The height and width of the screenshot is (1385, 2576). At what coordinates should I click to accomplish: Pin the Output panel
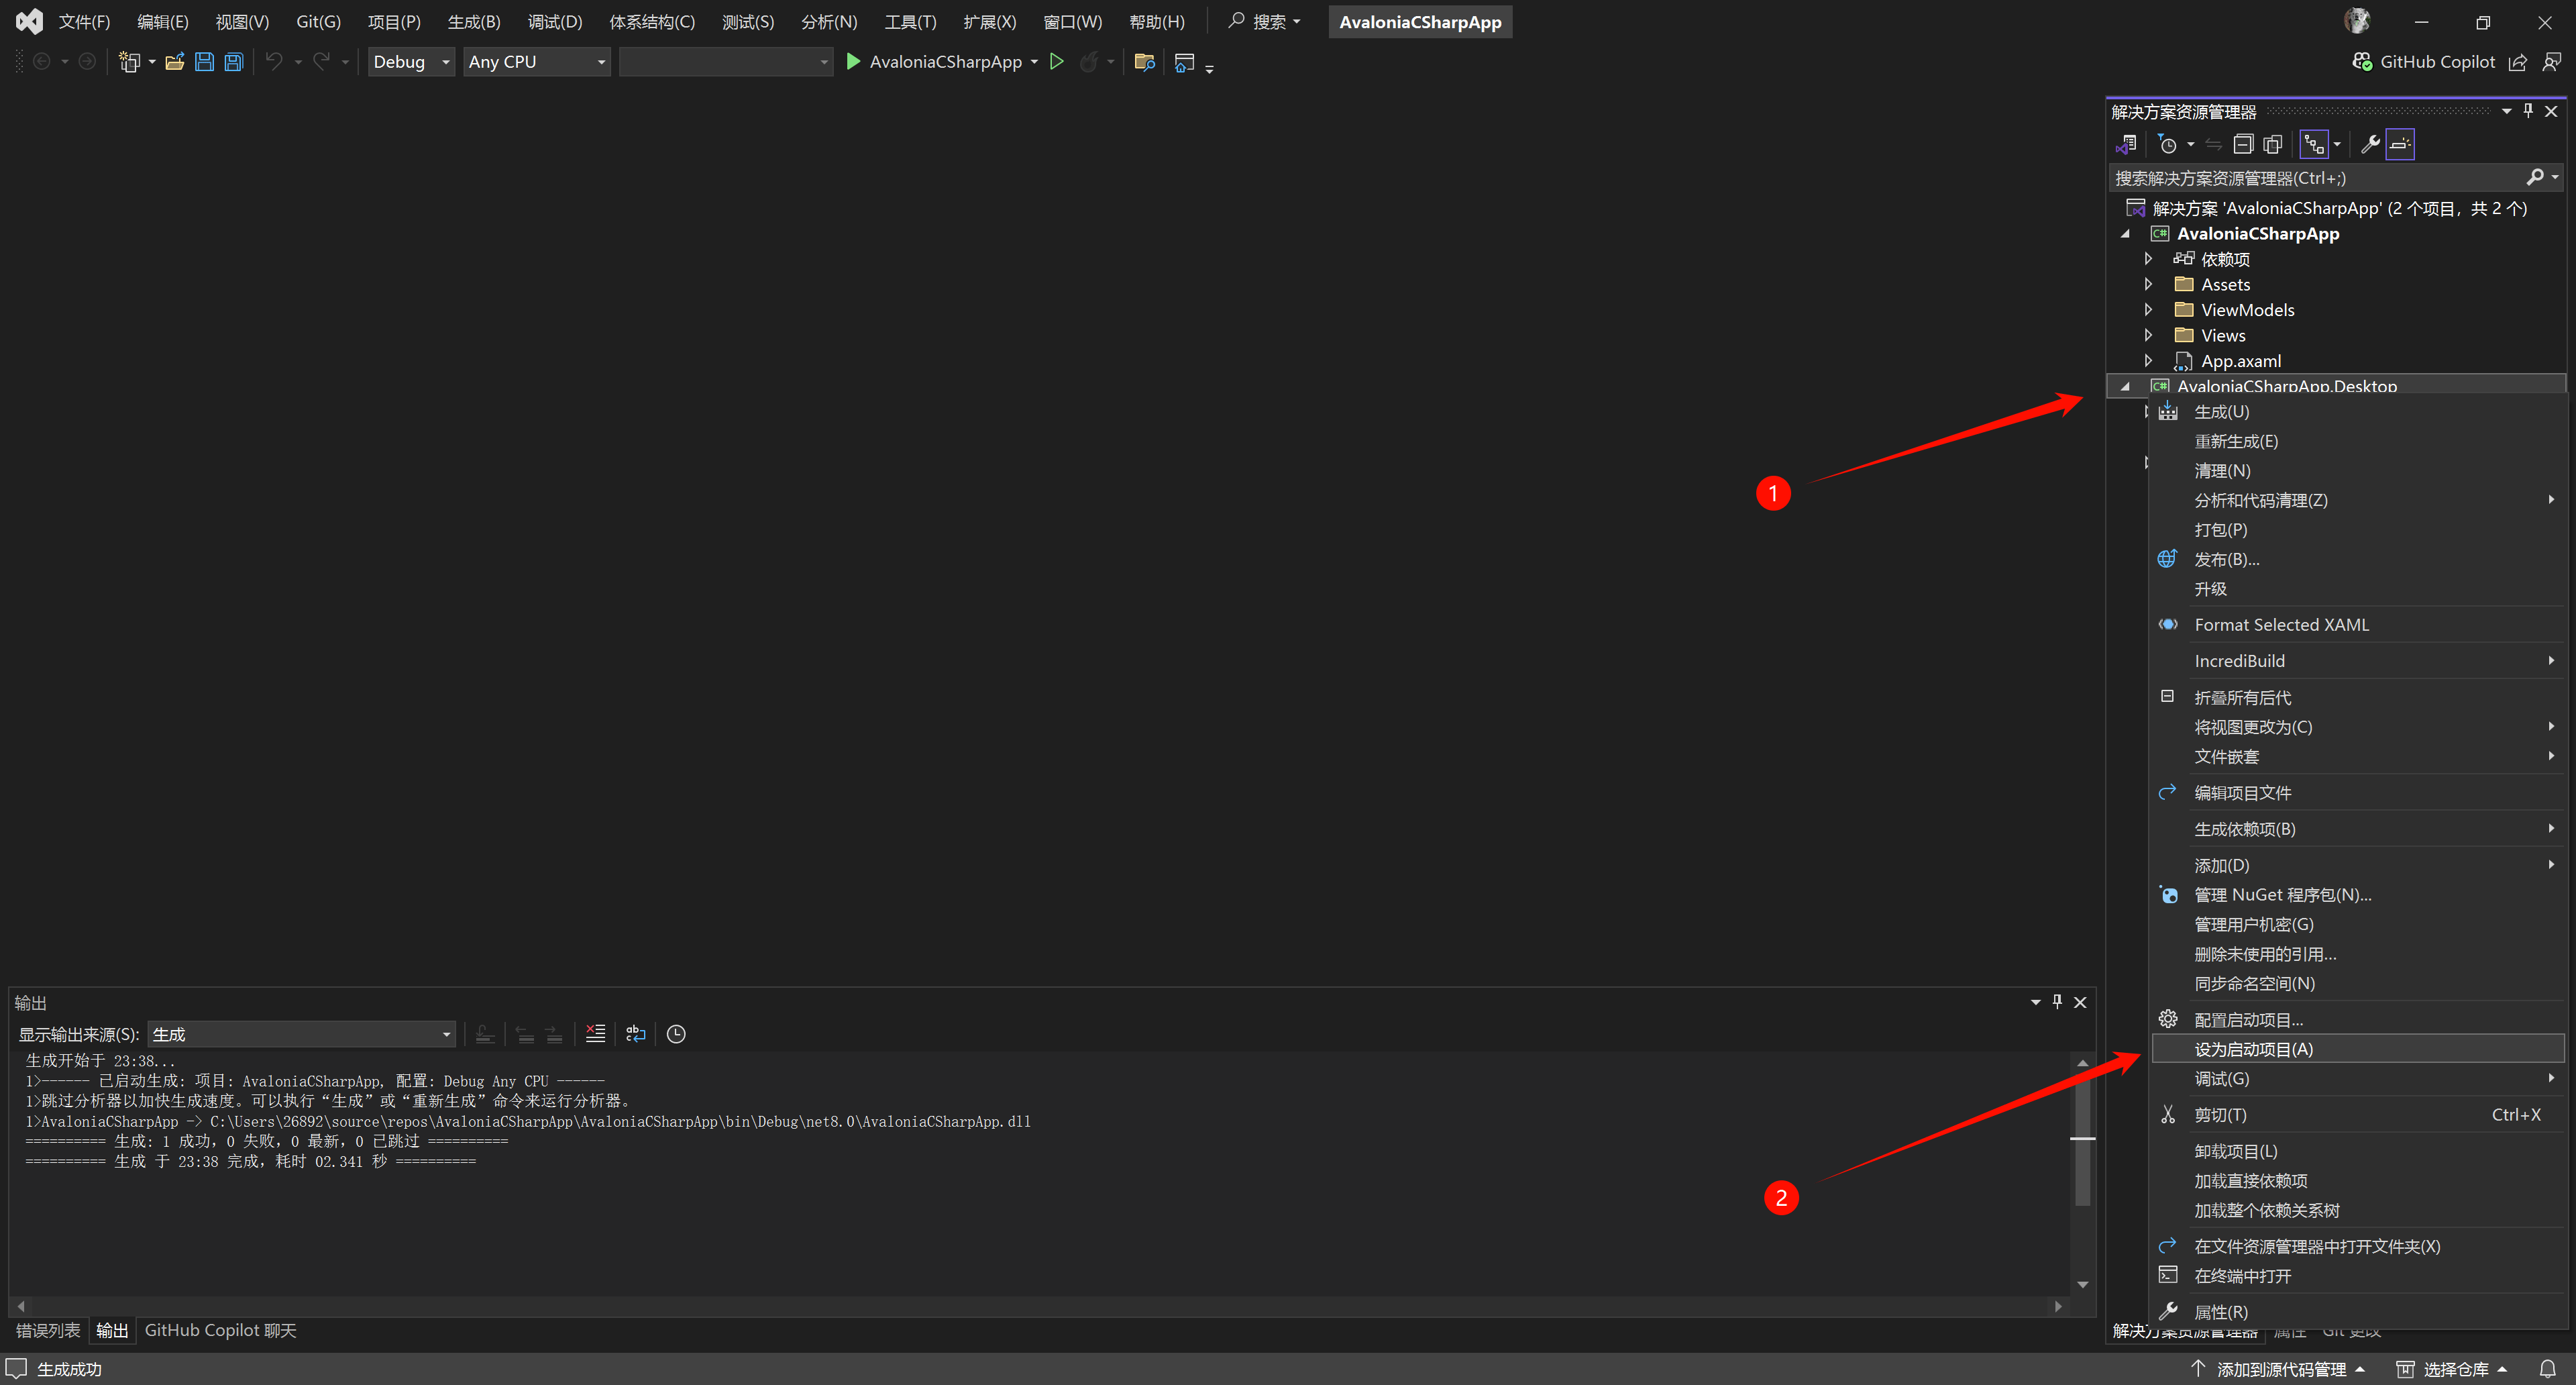tap(2057, 1002)
